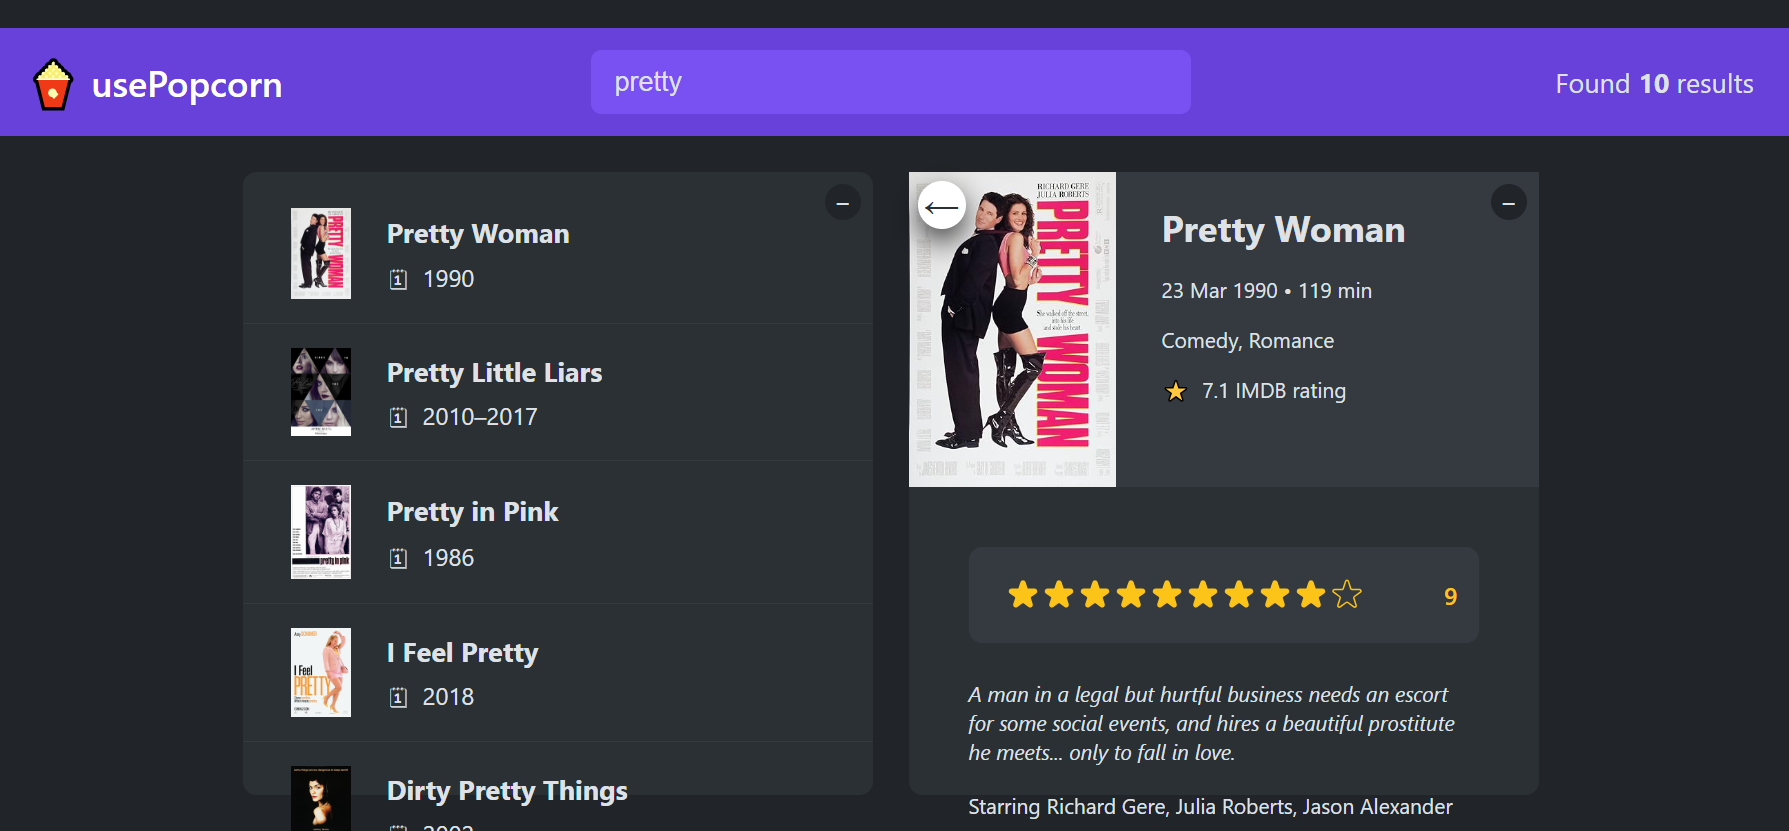Set rating to ten stars
This screenshot has height=831, width=1789.
tap(1346, 595)
